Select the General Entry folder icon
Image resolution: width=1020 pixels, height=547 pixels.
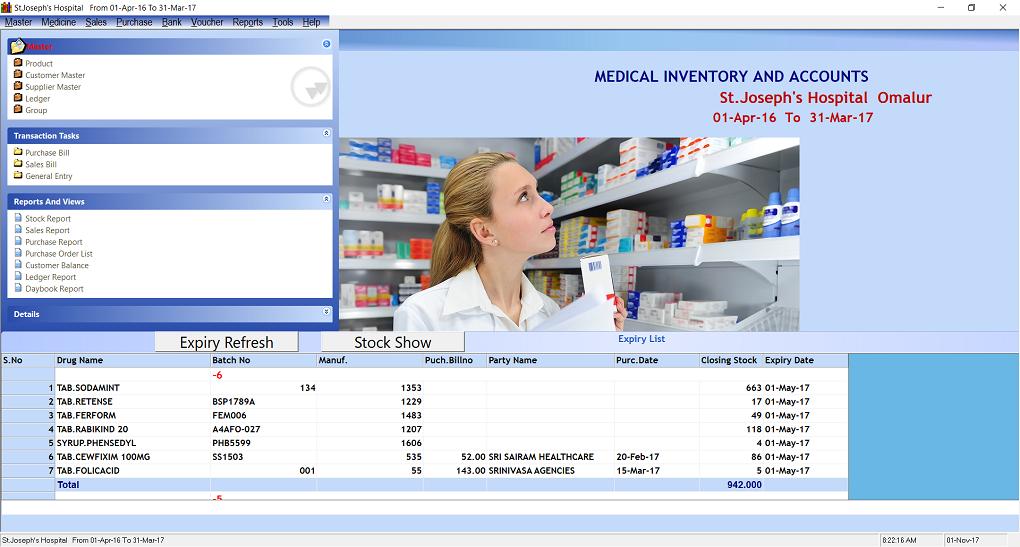click(18, 176)
